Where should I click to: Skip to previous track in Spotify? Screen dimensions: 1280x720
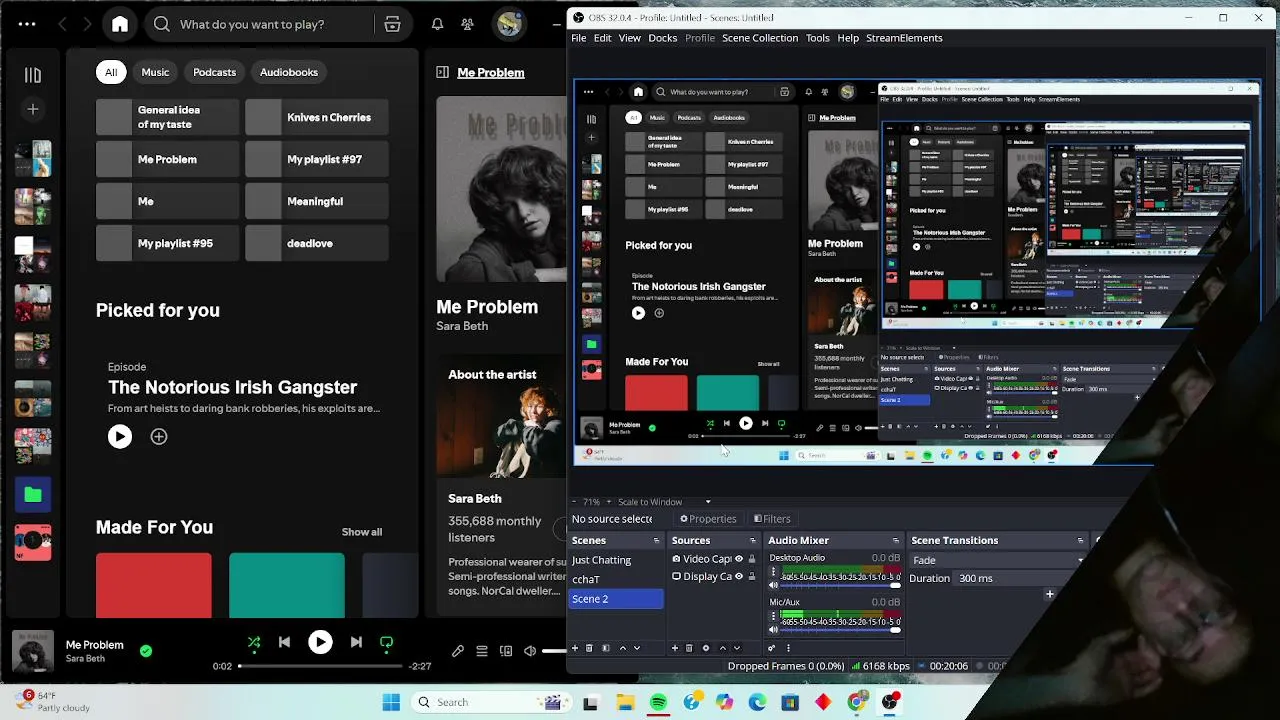click(x=285, y=643)
